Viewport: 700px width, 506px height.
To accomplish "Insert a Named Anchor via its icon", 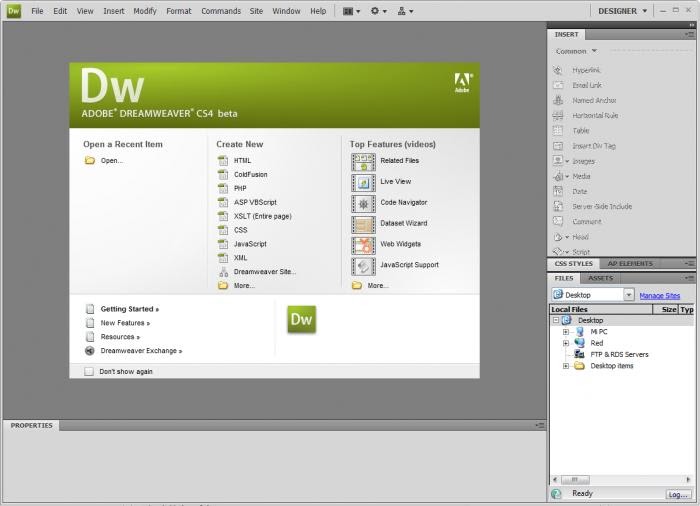I will 558,100.
